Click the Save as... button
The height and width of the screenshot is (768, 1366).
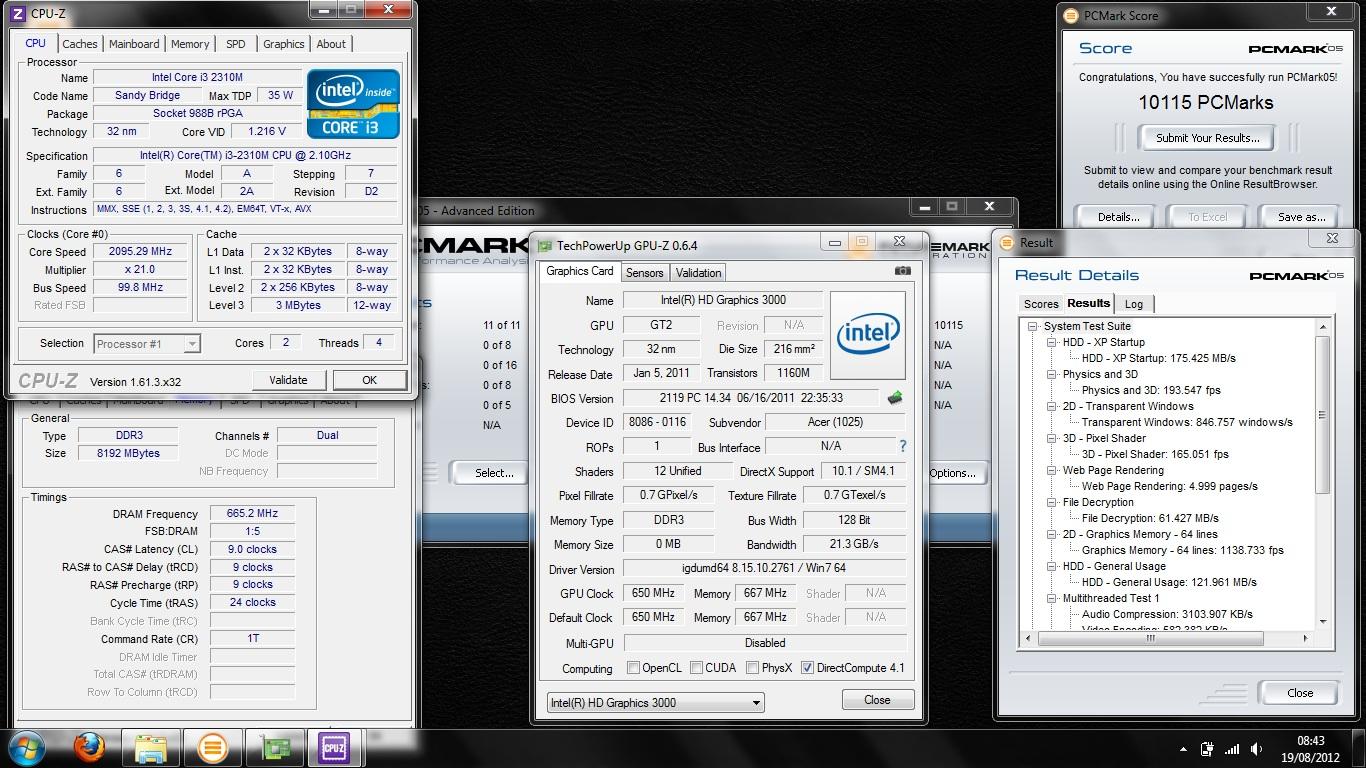[x=1302, y=217]
